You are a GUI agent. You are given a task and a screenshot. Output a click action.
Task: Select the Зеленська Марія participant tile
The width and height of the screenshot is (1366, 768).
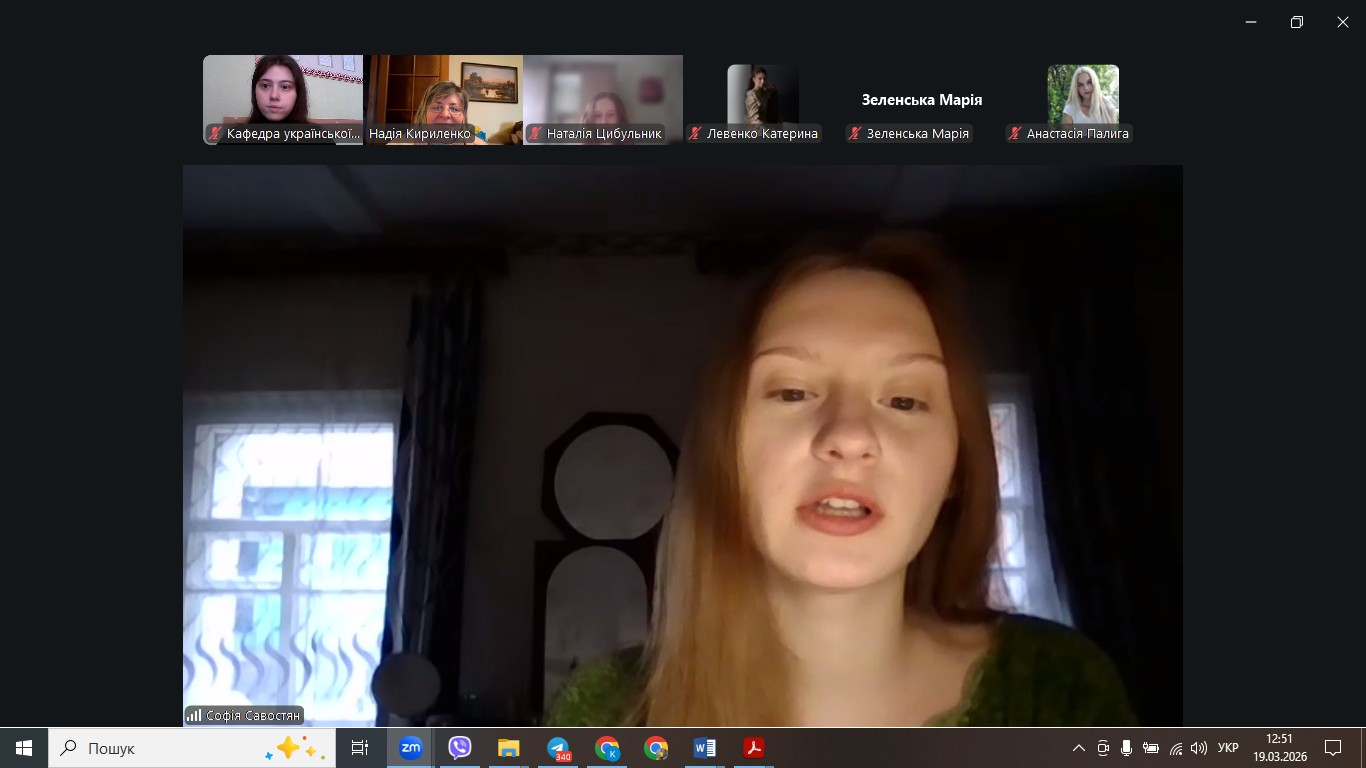click(922, 100)
